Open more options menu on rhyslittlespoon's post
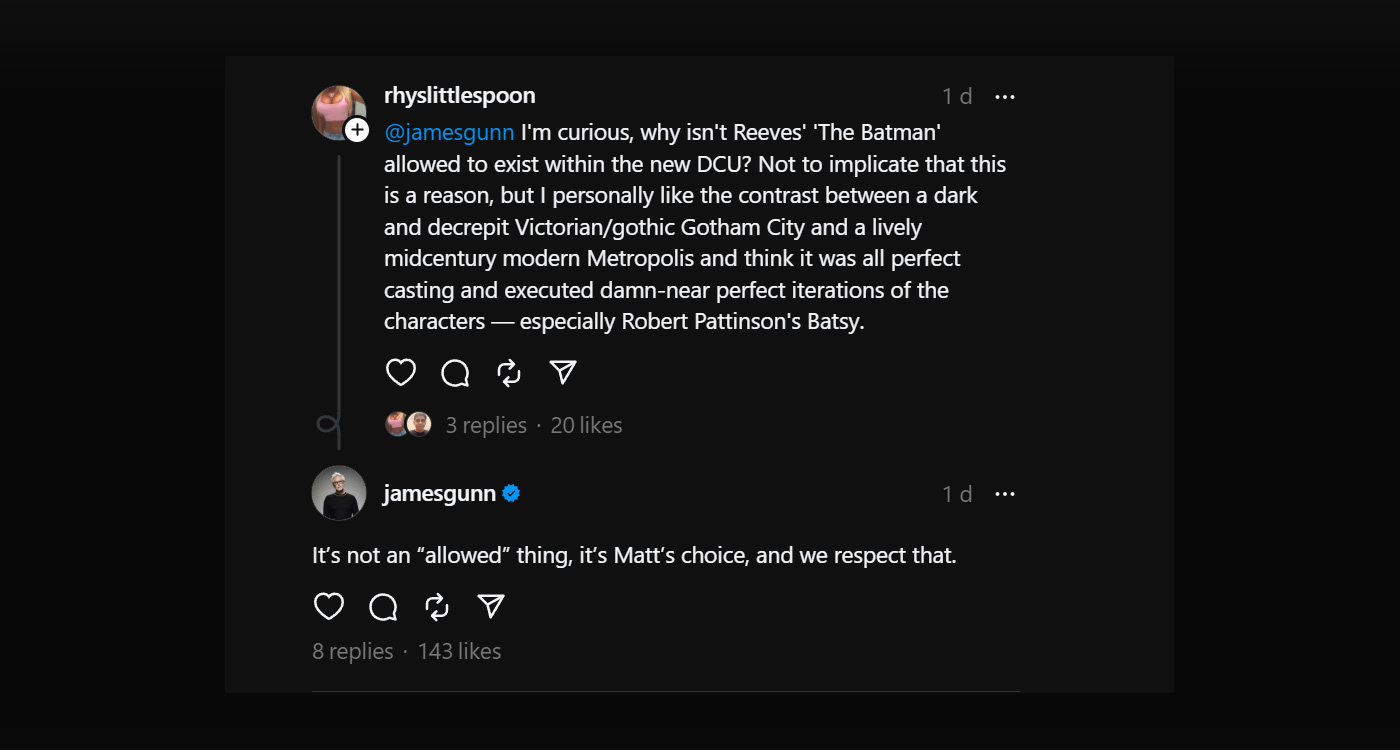Screen dimensions: 1400x750 tap(1005, 97)
